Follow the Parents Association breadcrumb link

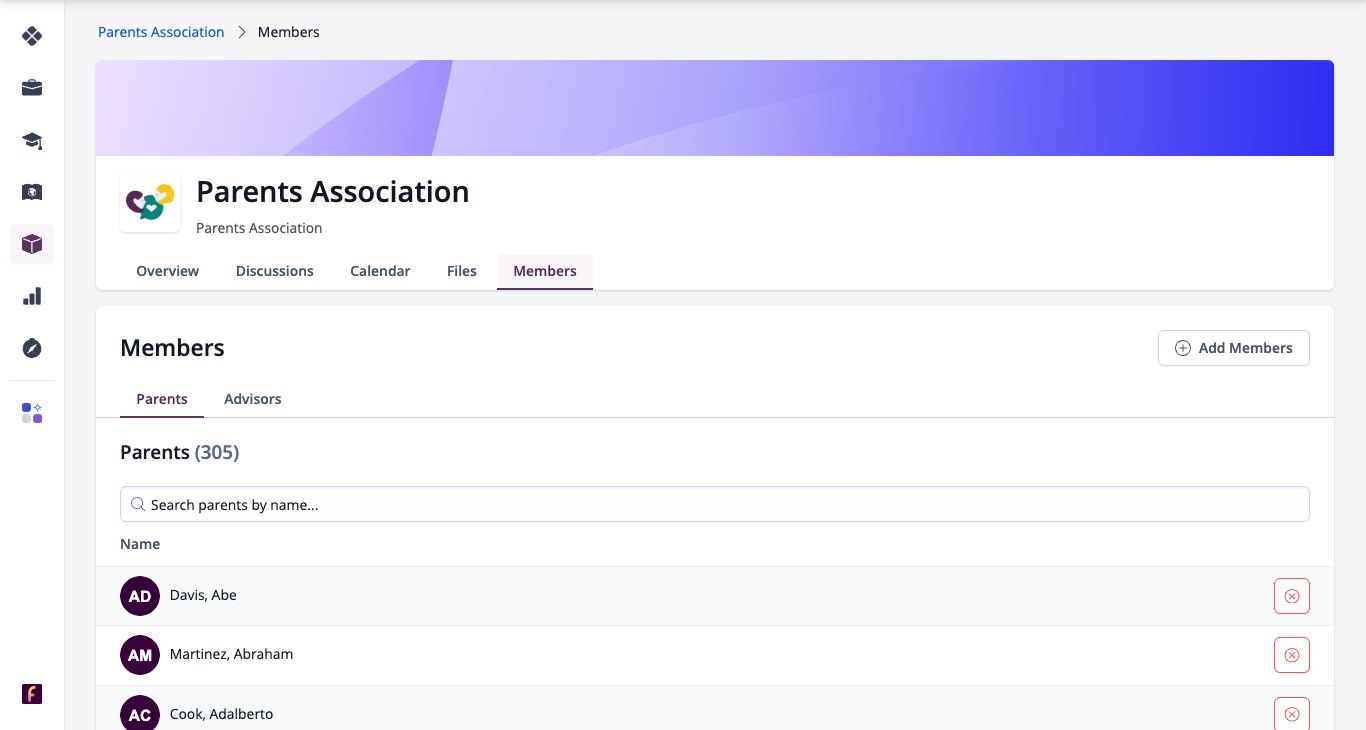[x=161, y=32]
